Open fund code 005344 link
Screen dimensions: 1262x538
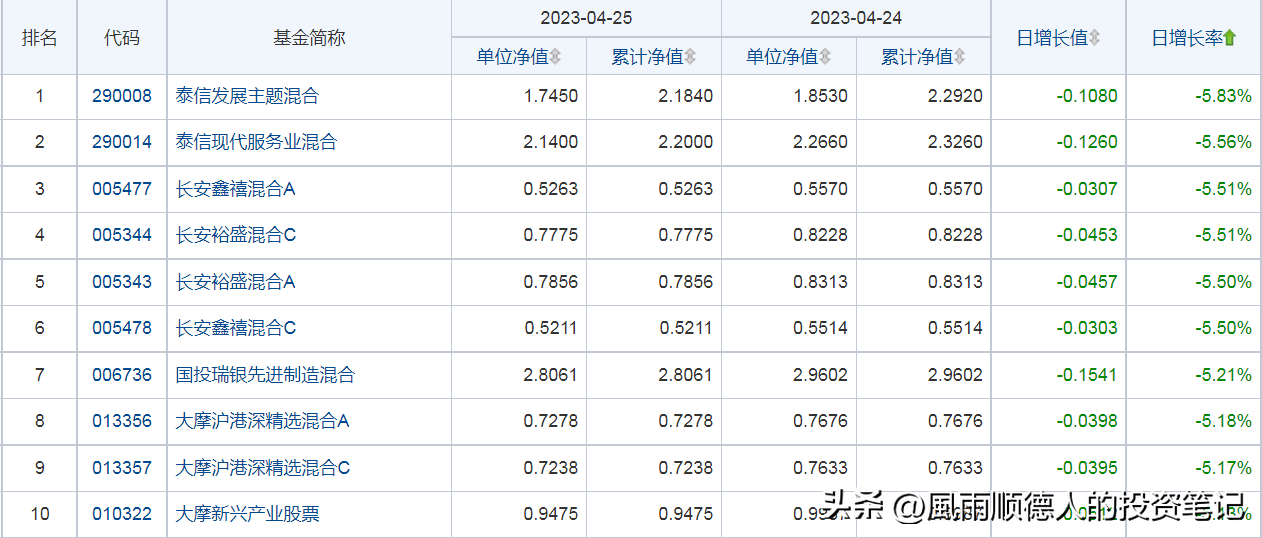[122, 236]
